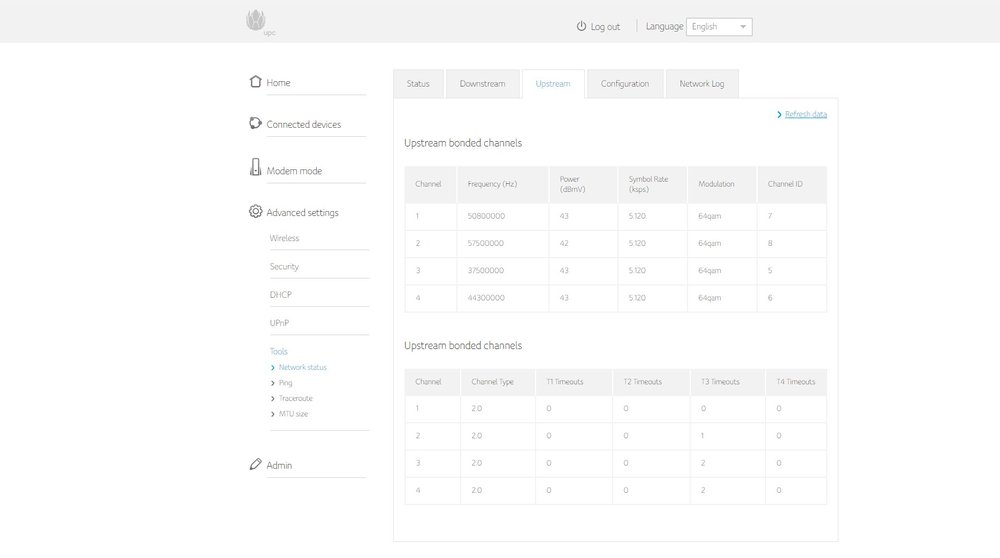Click the chevron next to Network status
This screenshot has height=558, width=1000.
273,368
